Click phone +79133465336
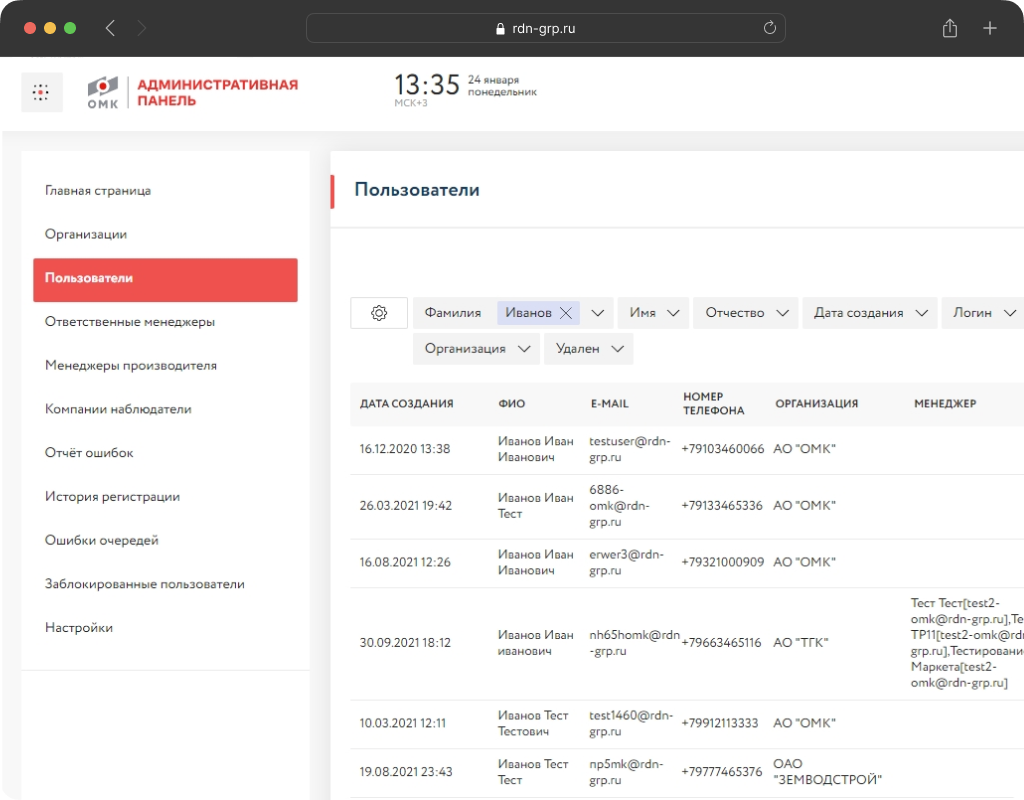Viewport: 1024px width, 800px height. point(722,506)
